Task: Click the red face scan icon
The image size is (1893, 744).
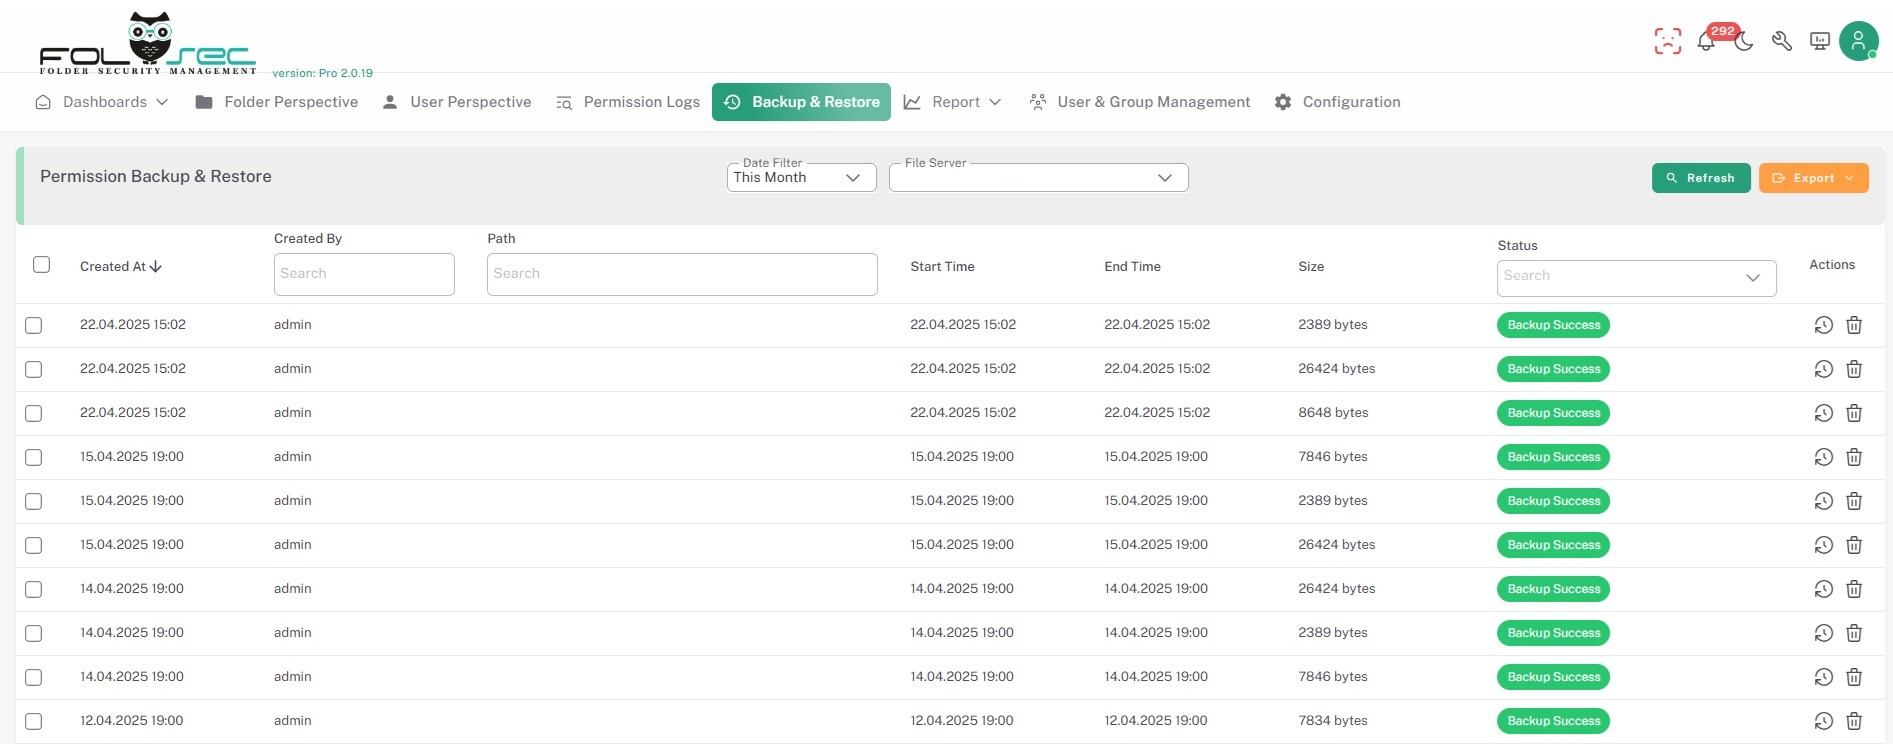Action: [x=1667, y=41]
